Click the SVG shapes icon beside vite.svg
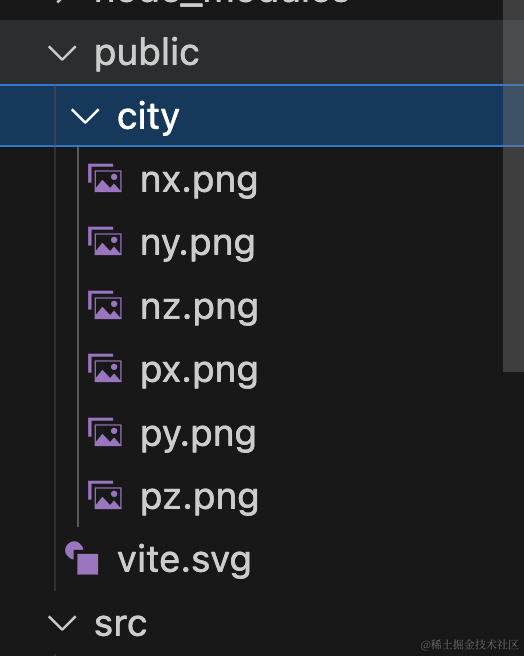Screen dimensions: 524x656 [x=82, y=559]
